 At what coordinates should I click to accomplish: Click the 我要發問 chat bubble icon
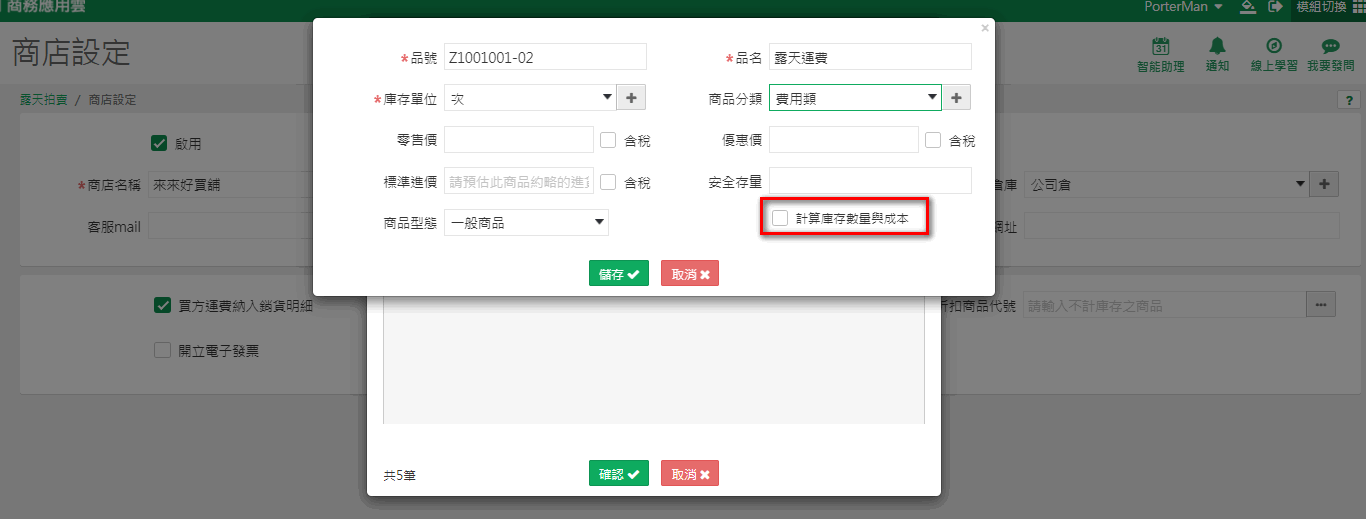click(1330, 47)
